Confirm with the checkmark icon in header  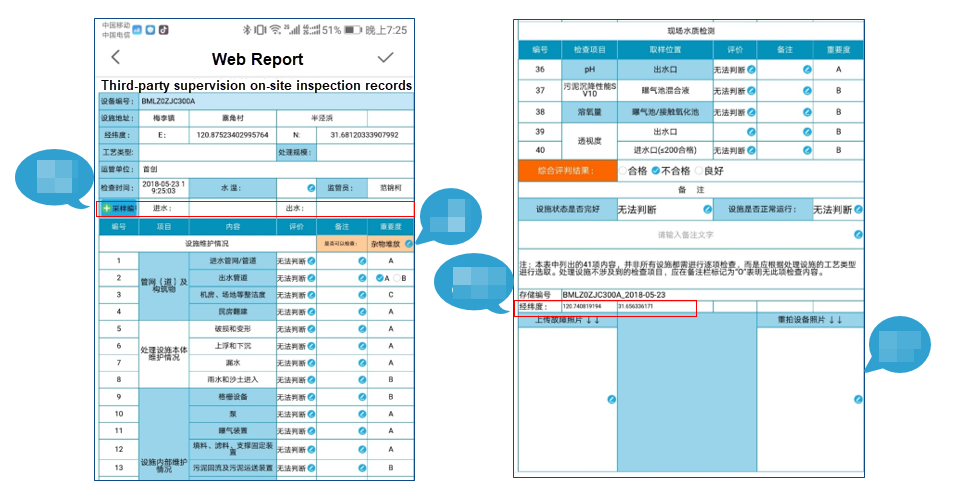pyautogui.click(x=385, y=57)
